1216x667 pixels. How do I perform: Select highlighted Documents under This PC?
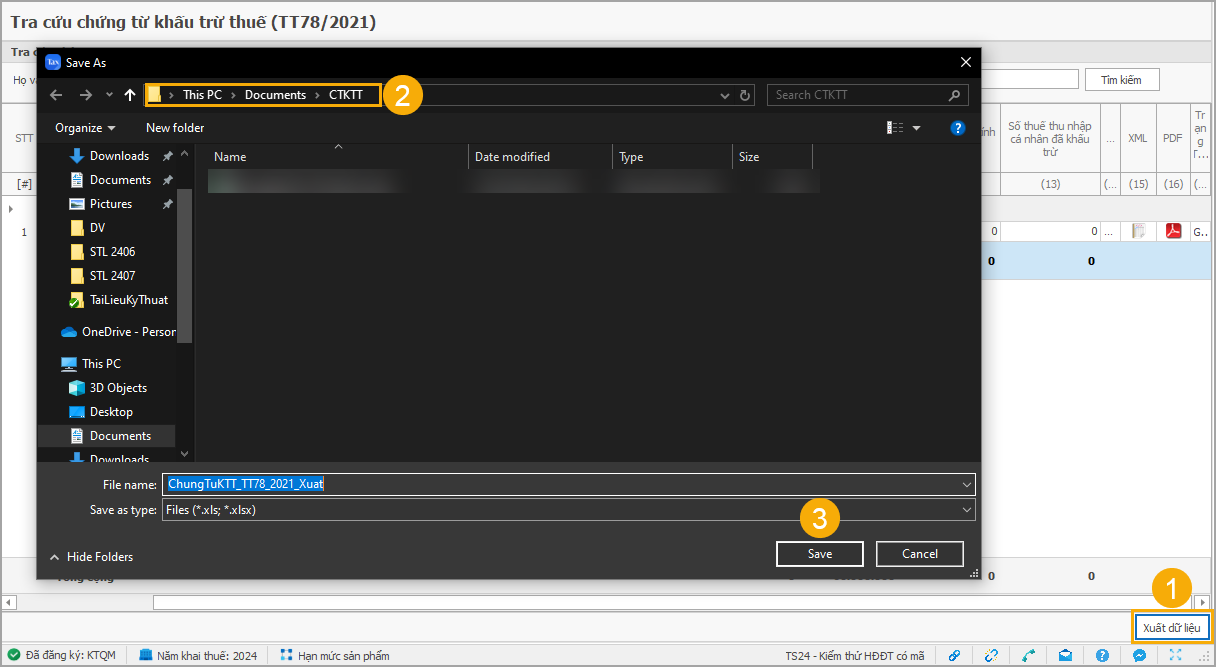pos(120,436)
